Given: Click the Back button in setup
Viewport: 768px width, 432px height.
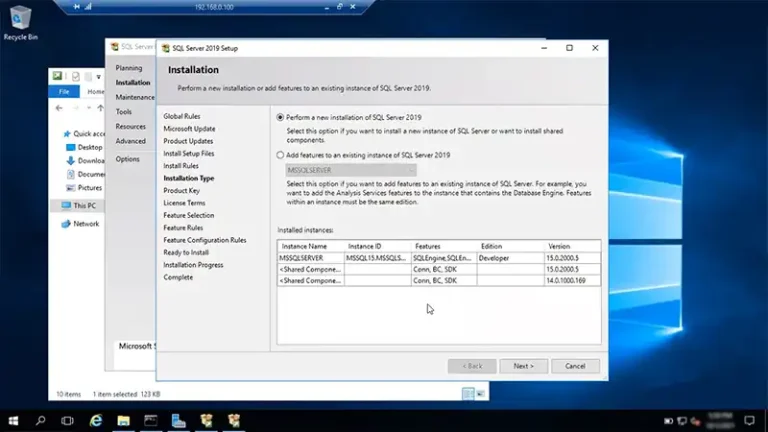Looking at the screenshot, I should coord(472,366).
